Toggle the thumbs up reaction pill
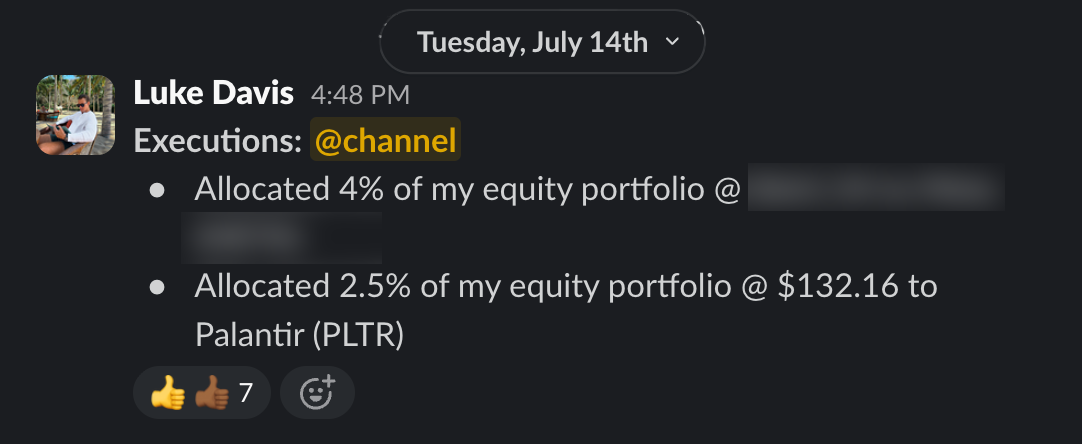1082x444 pixels. pos(201,393)
